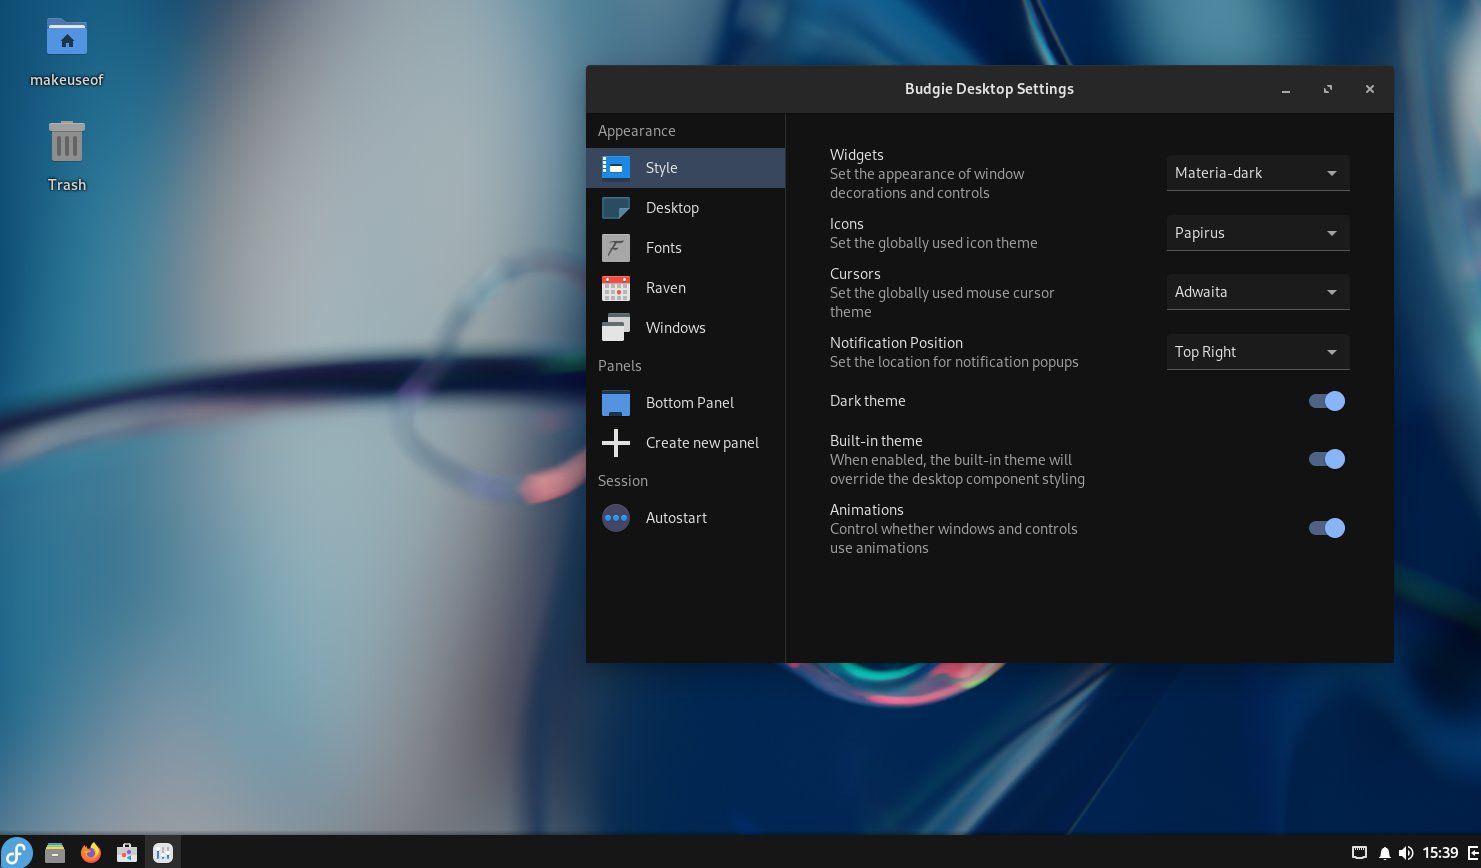
Task: Open the Icons theme dropdown showing Papirus
Action: point(1257,233)
